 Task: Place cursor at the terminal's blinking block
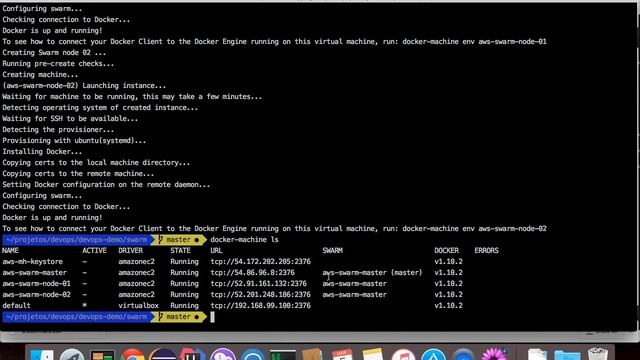212,317
